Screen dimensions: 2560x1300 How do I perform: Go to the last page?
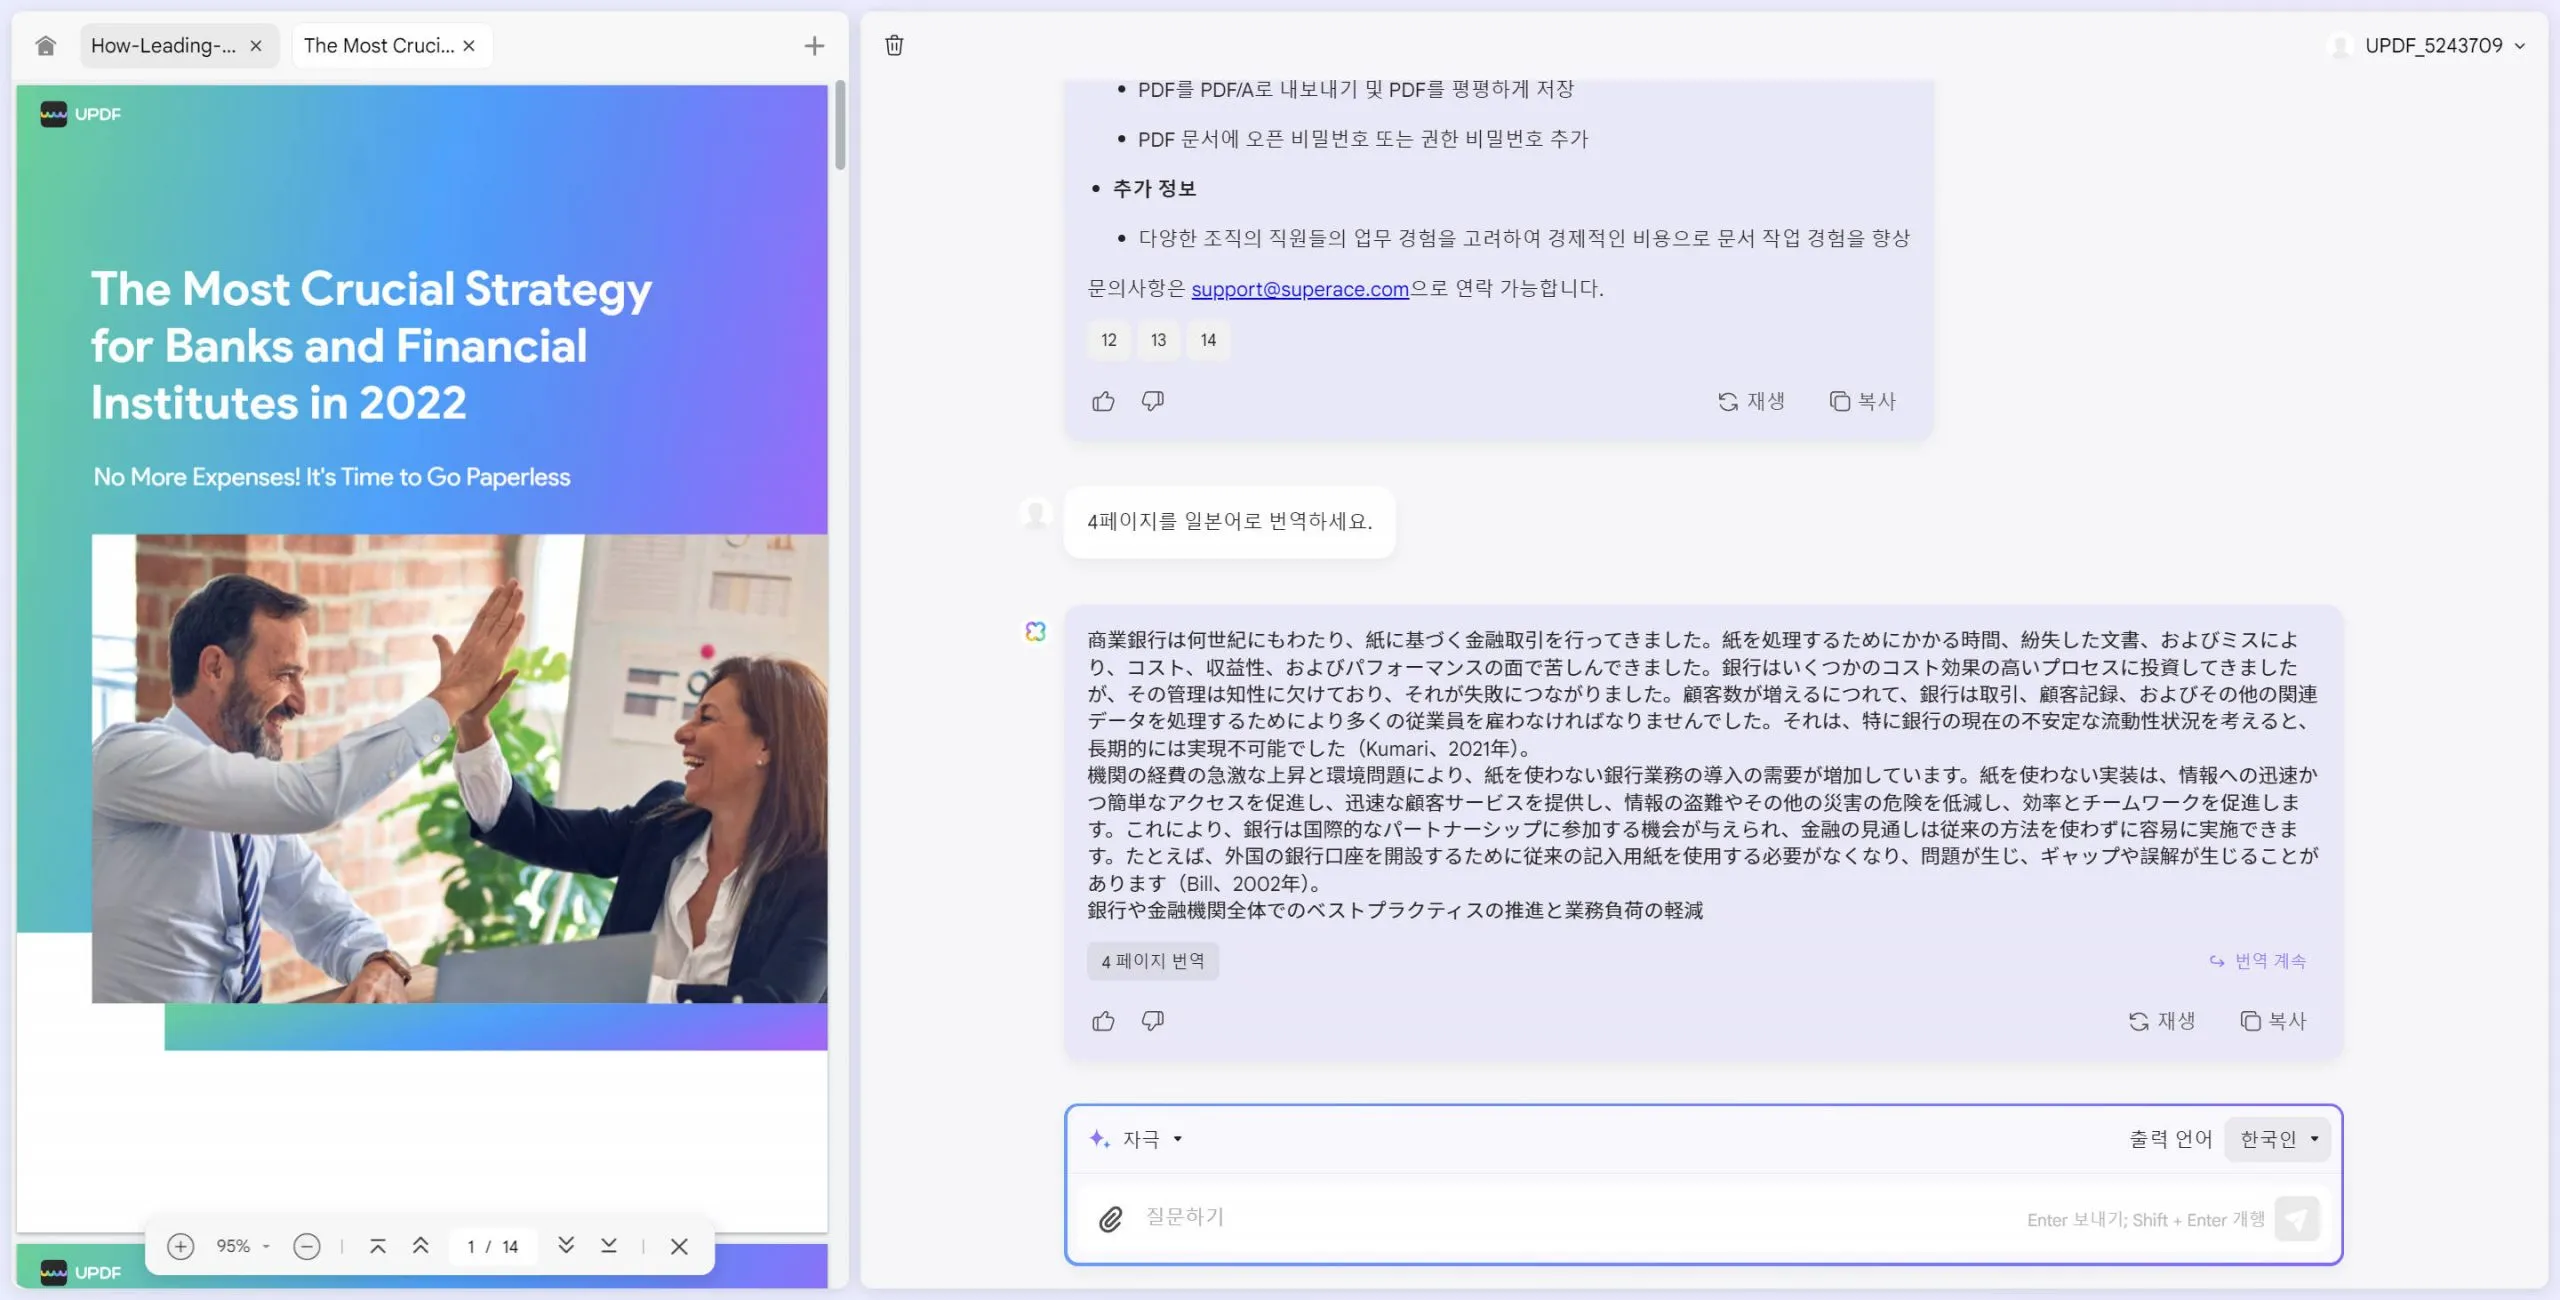(609, 1245)
